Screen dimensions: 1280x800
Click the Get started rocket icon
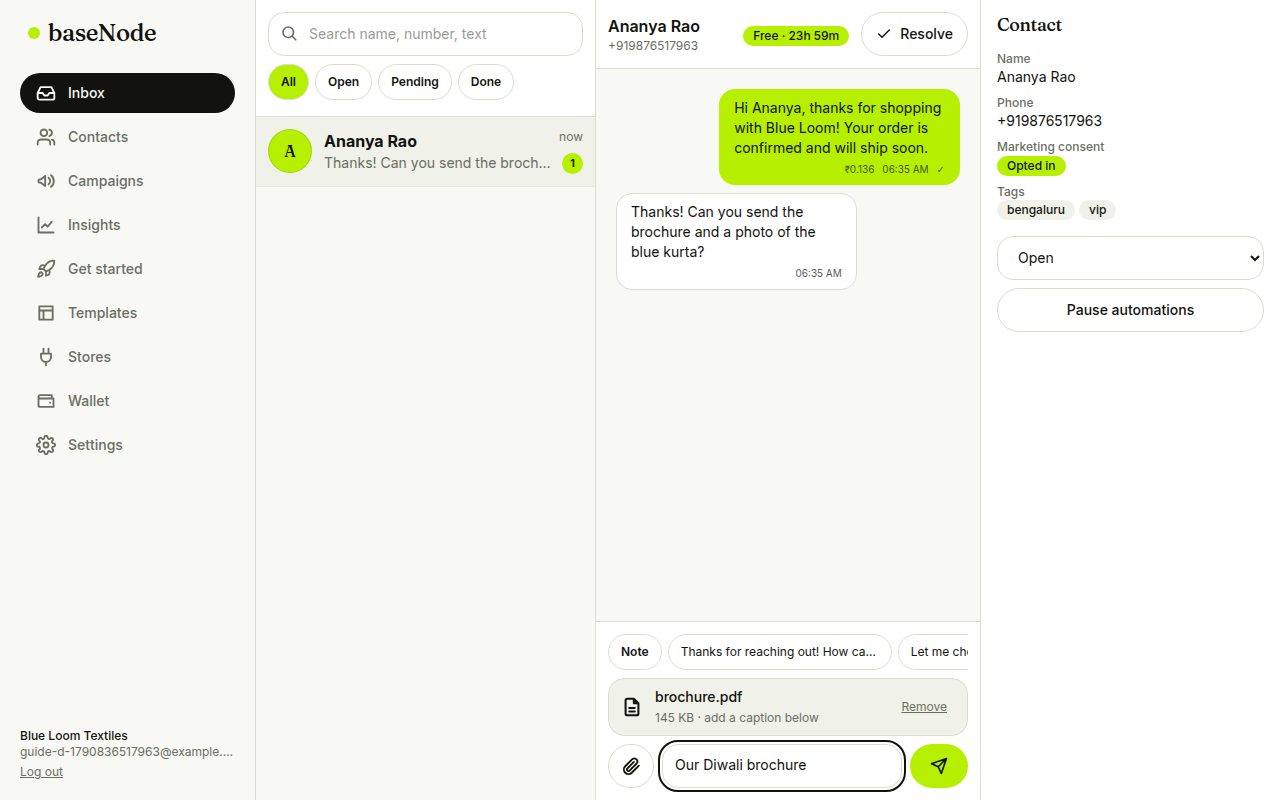coord(46,269)
